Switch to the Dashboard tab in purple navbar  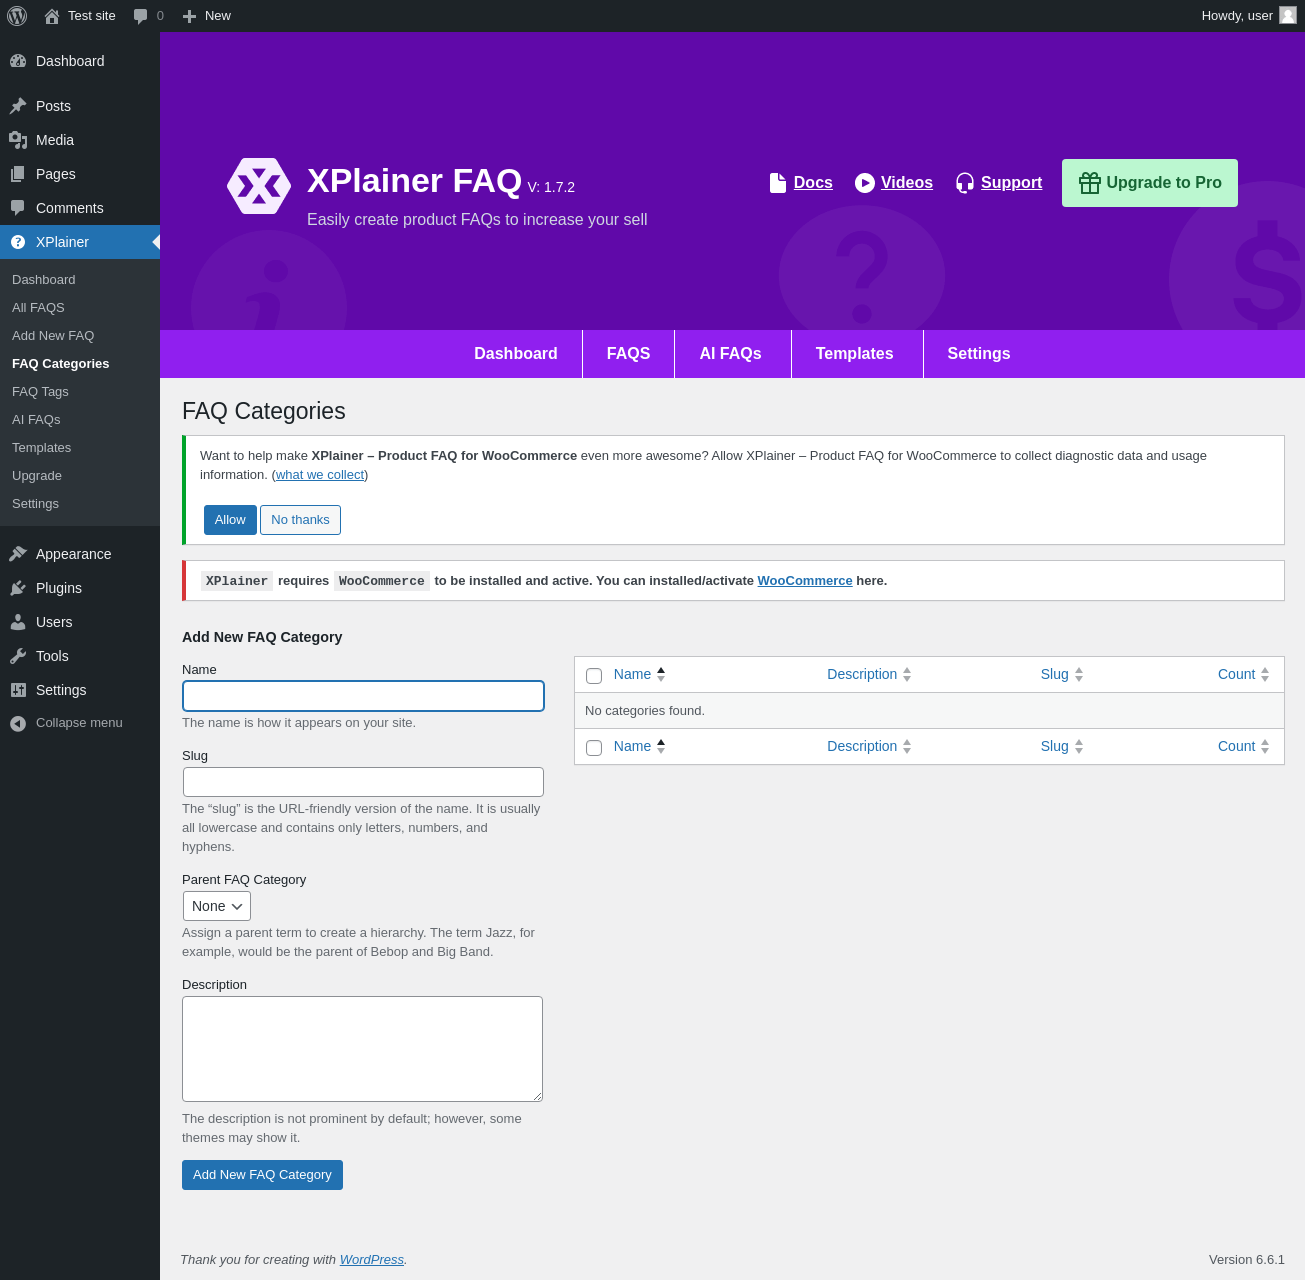point(516,354)
